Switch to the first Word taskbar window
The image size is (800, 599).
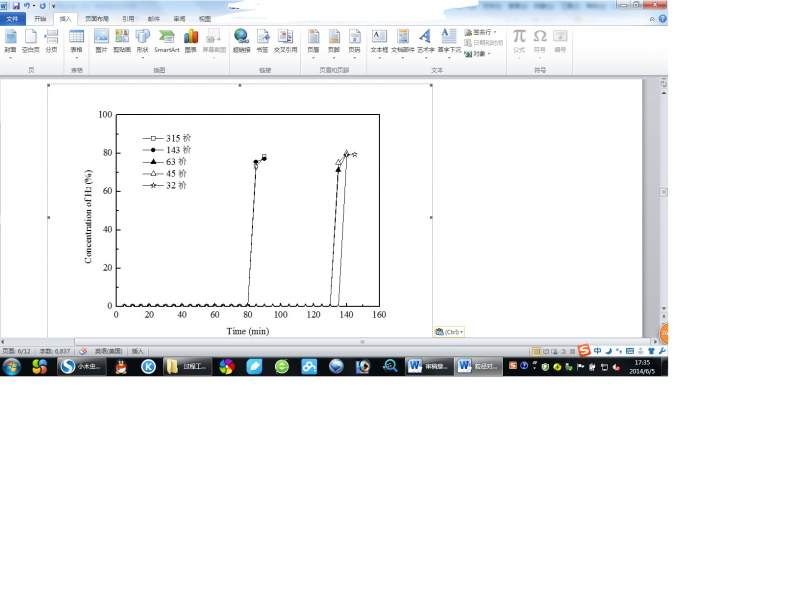[x=428, y=366]
